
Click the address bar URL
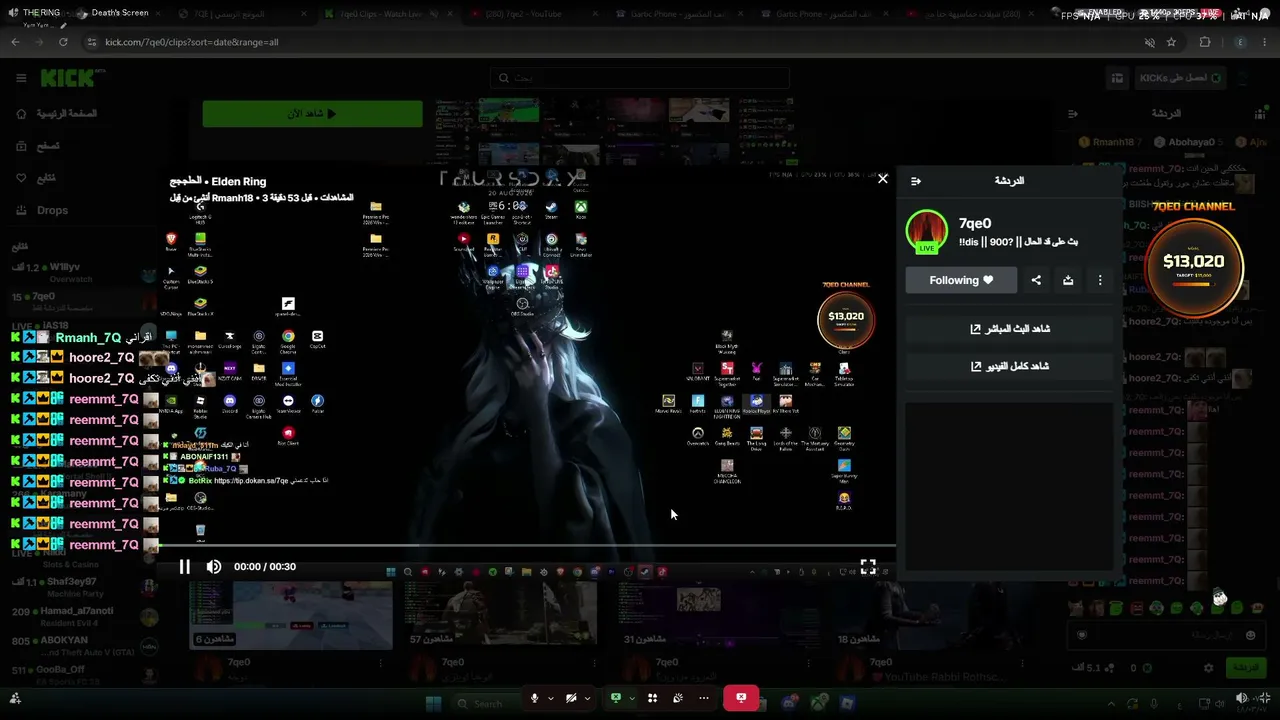pyautogui.click(x=192, y=42)
